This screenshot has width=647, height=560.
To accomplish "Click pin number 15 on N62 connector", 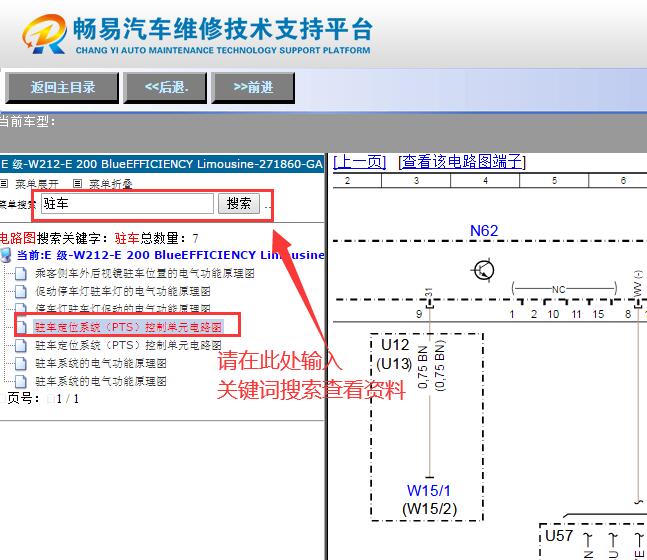I will pos(598,314).
